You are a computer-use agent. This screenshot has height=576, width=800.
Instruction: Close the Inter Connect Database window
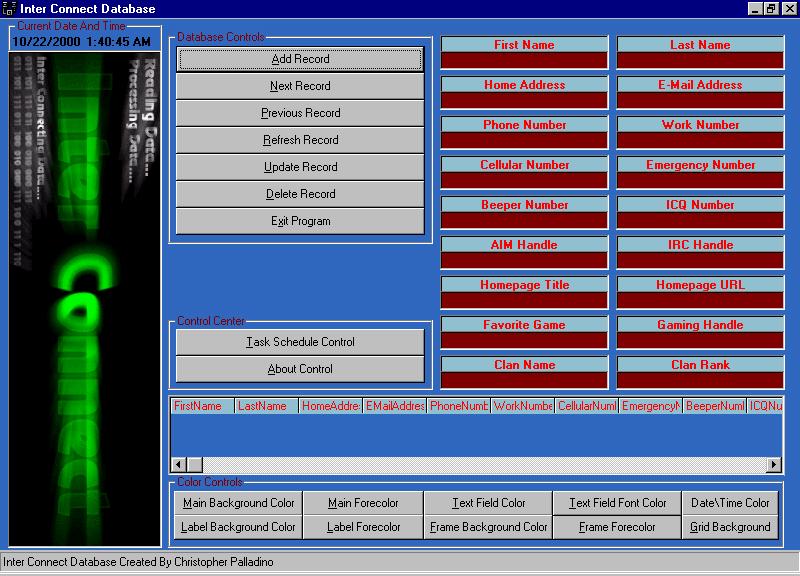click(789, 9)
